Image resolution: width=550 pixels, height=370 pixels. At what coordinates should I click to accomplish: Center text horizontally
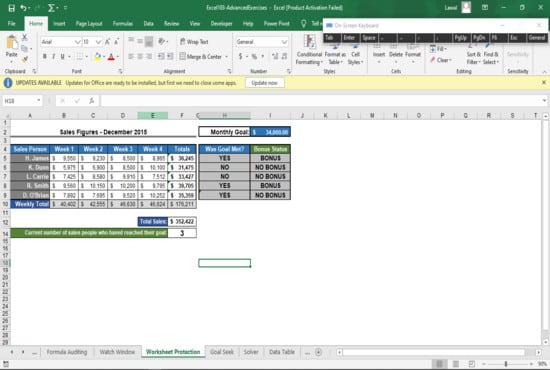(140, 56)
